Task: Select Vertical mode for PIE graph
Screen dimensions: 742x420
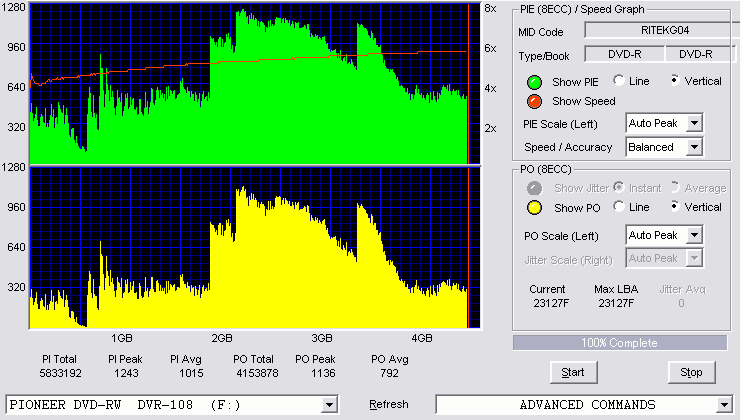Action: click(675, 80)
